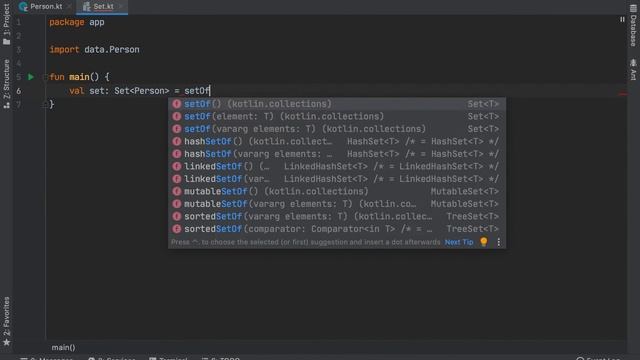640x360 pixels.
Task: Click the main() breadcrumb
Action: (x=63, y=348)
